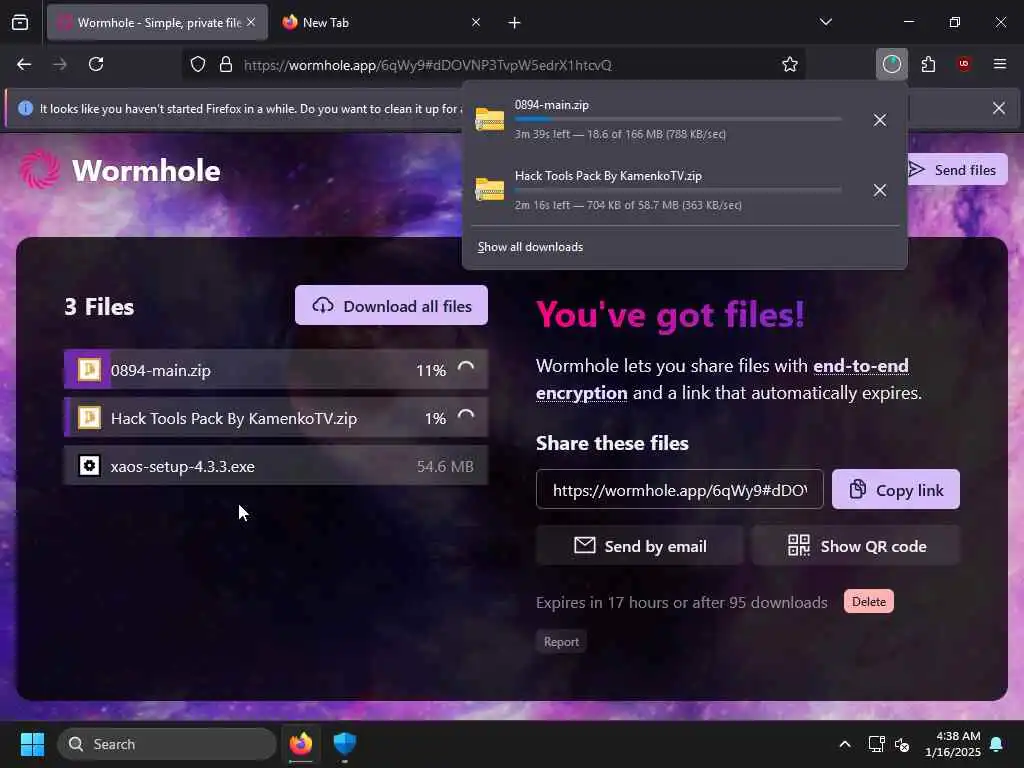This screenshot has height=768, width=1024.
Task: Select the xaos-setup-4.3.3.exe file row
Action: (276, 466)
